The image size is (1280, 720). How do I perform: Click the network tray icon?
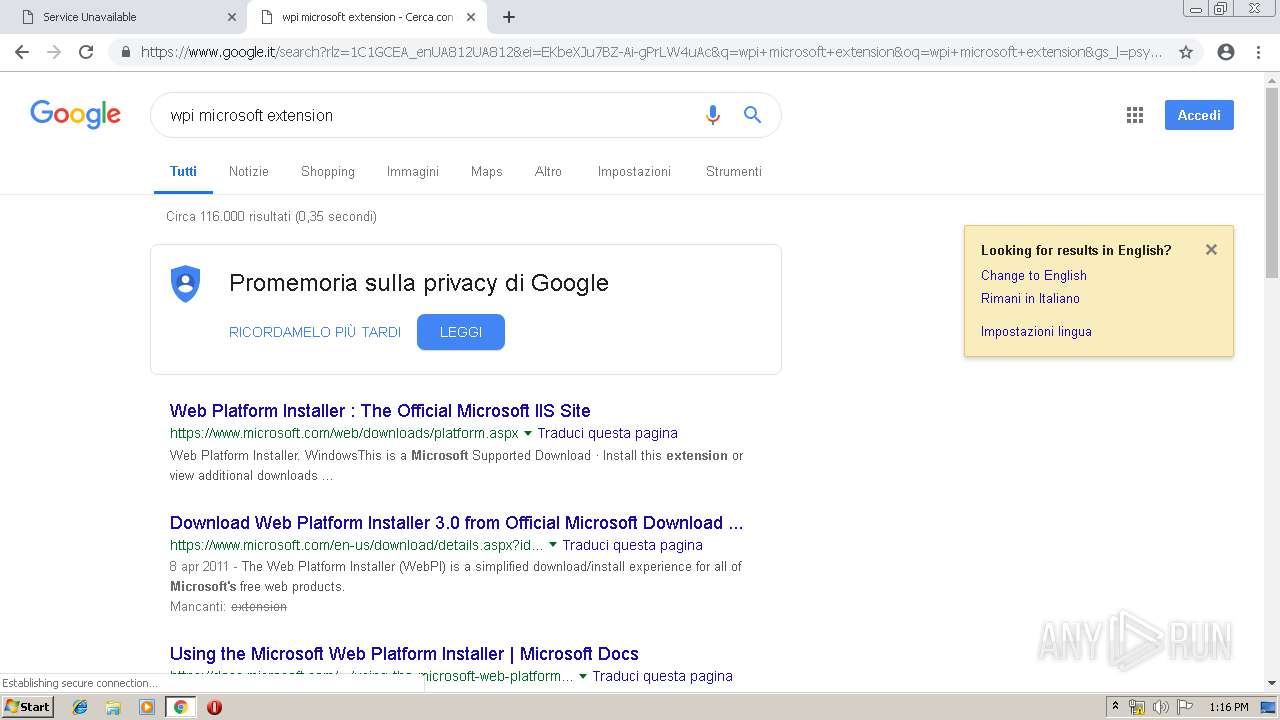click(1137, 707)
